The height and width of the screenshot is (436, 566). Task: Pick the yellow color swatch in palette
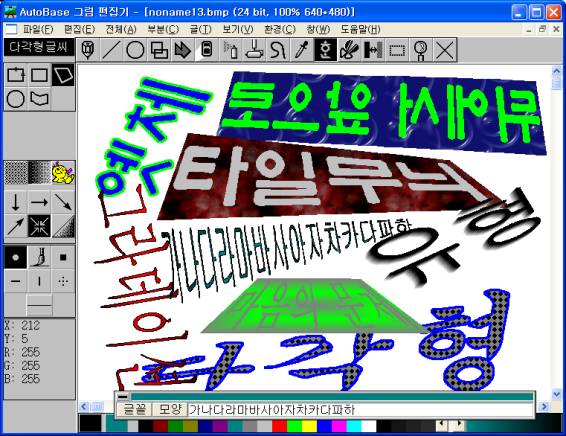point(309,426)
